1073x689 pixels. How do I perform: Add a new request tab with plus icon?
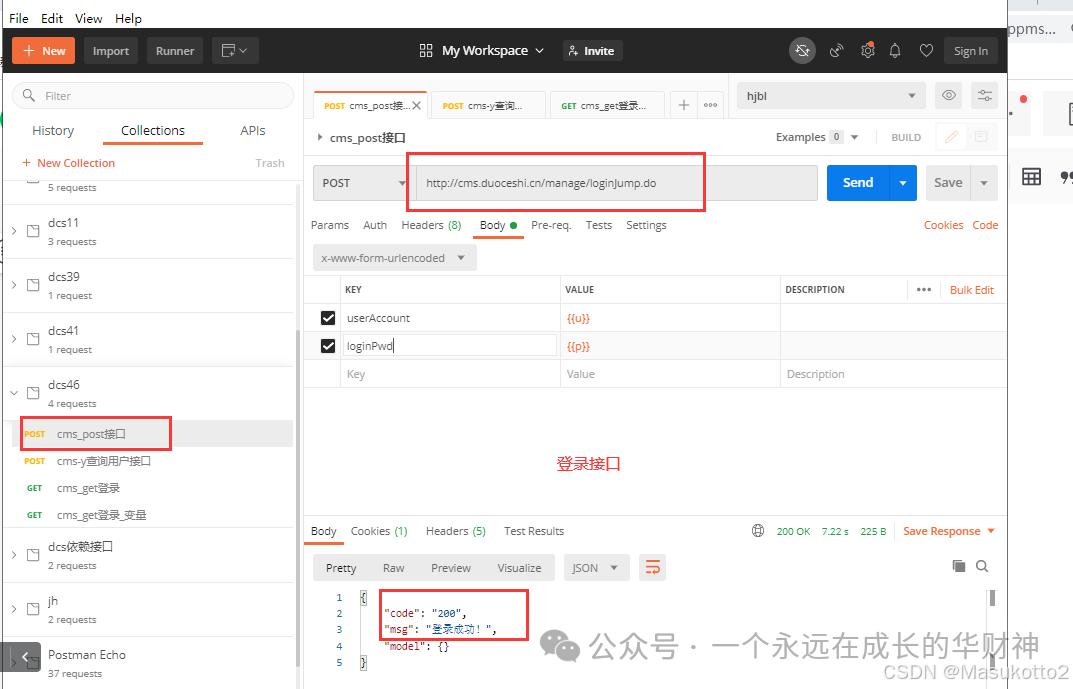(x=684, y=105)
